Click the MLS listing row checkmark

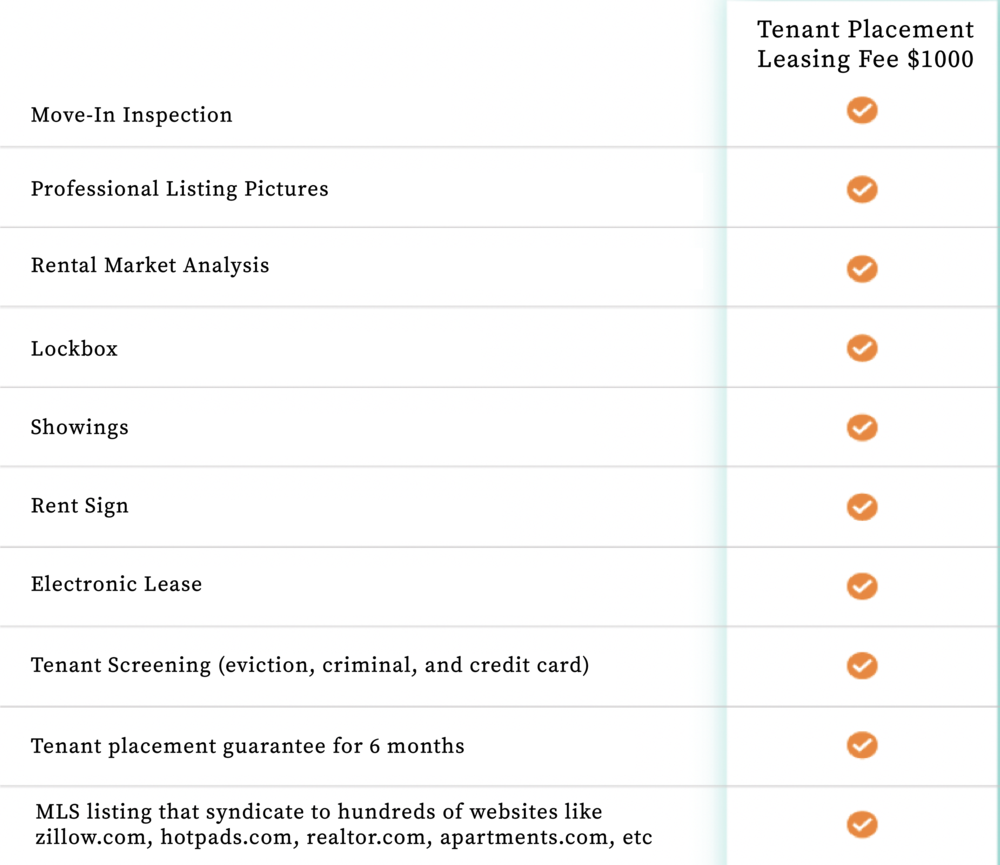click(862, 824)
